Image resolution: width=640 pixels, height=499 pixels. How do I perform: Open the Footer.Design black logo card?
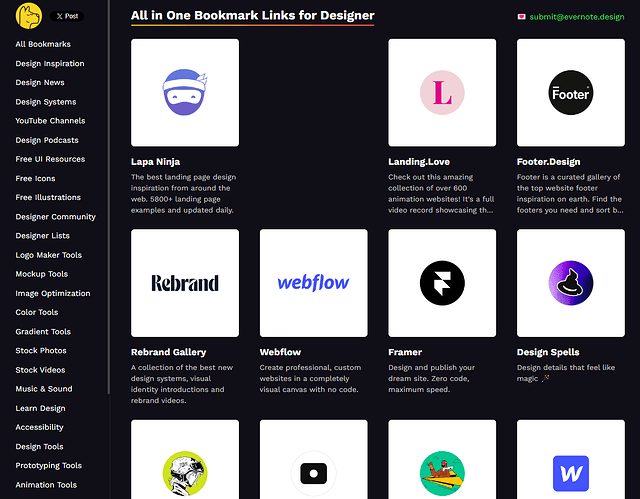[x=571, y=93]
